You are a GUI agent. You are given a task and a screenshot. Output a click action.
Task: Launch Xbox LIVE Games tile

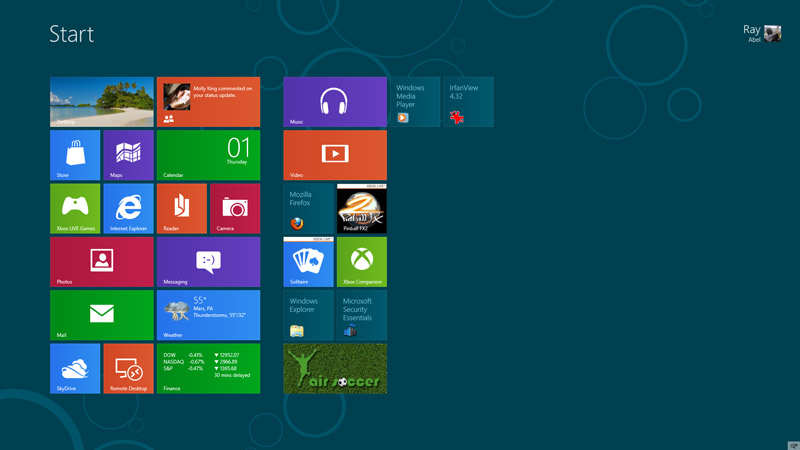point(75,209)
